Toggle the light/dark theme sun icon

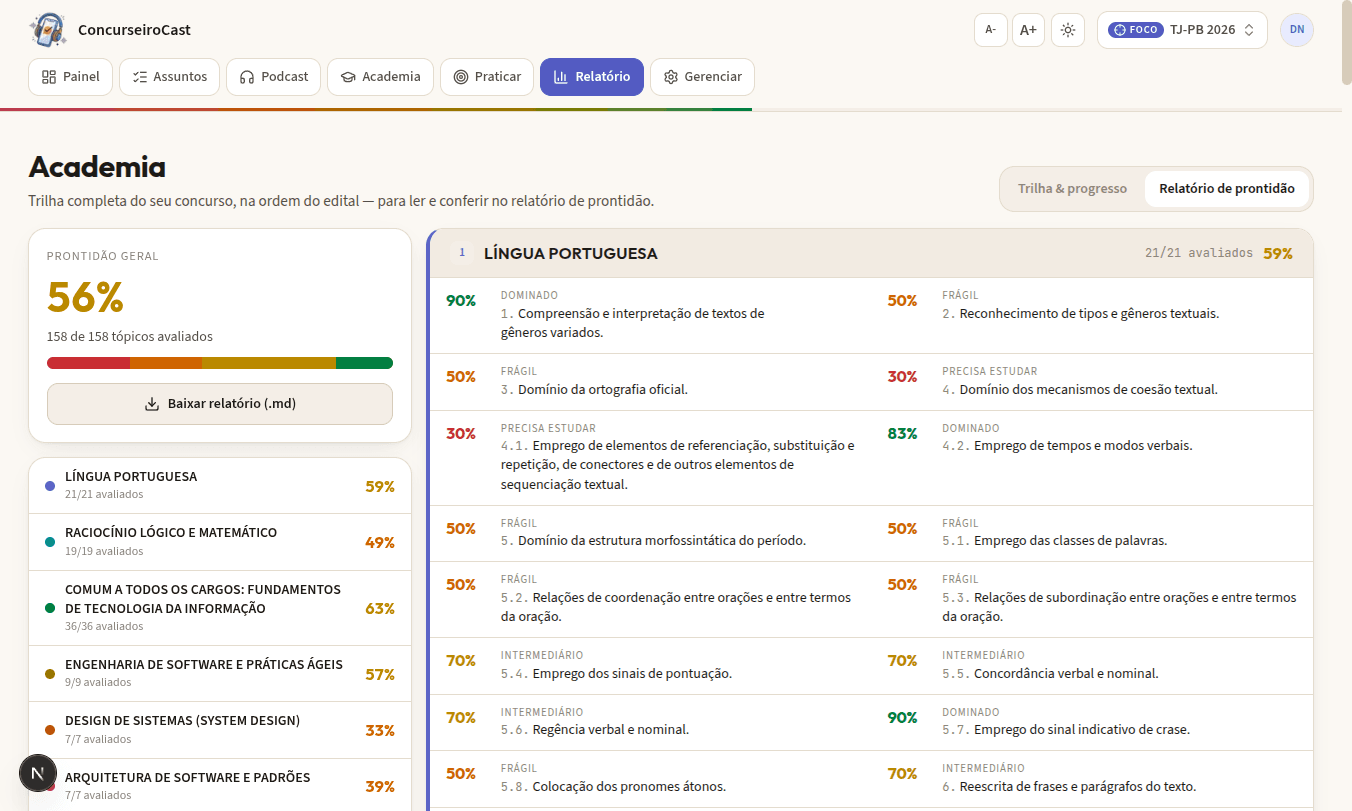click(1068, 30)
